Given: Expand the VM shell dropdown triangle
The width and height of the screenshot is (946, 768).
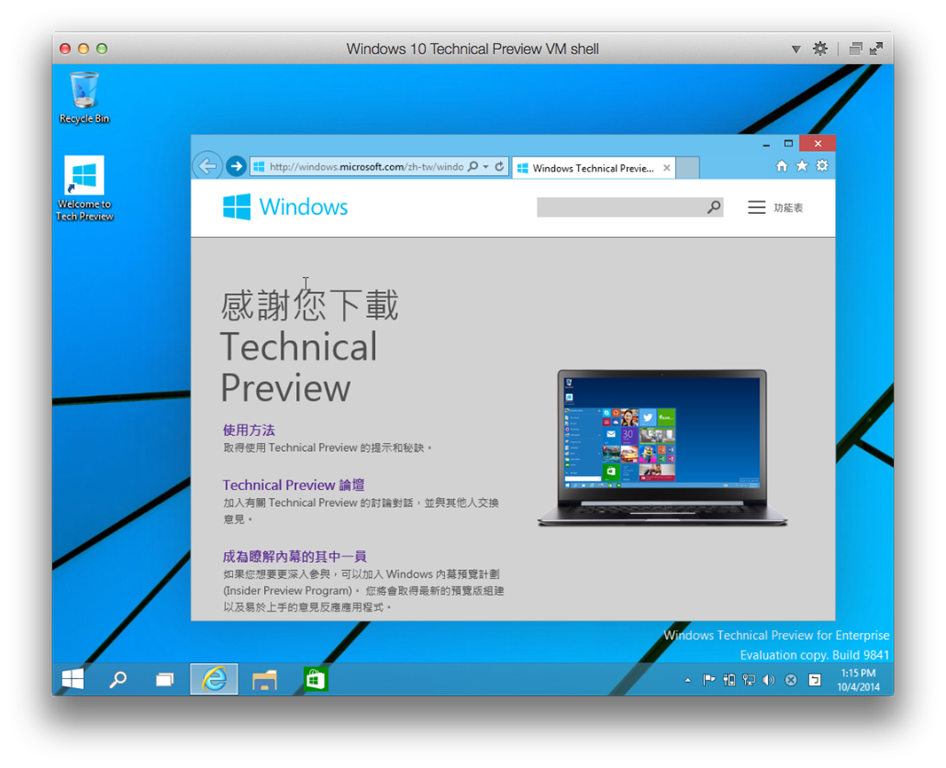Looking at the screenshot, I should coord(796,49).
